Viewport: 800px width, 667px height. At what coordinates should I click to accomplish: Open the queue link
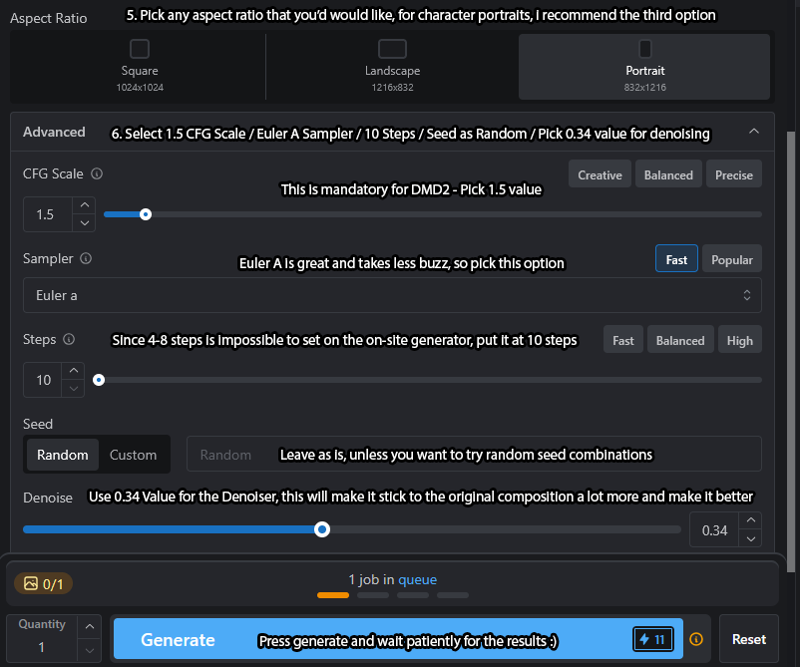pyautogui.click(x=417, y=579)
